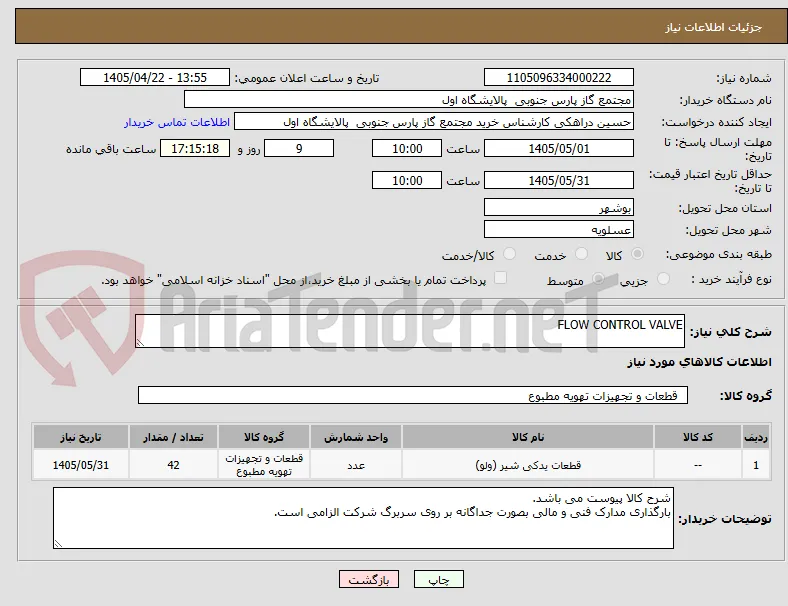Click the resize handle of description box
The height and width of the screenshot is (606, 788).
(x=140, y=343)
